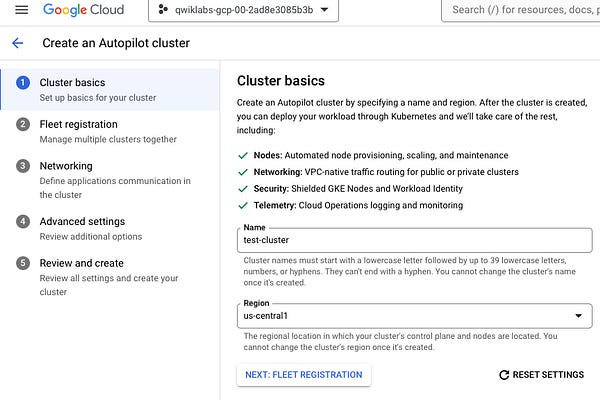Click the Name field containing test-cluster
This screenshot has height=400, width=600.
(x=415, y=240)
